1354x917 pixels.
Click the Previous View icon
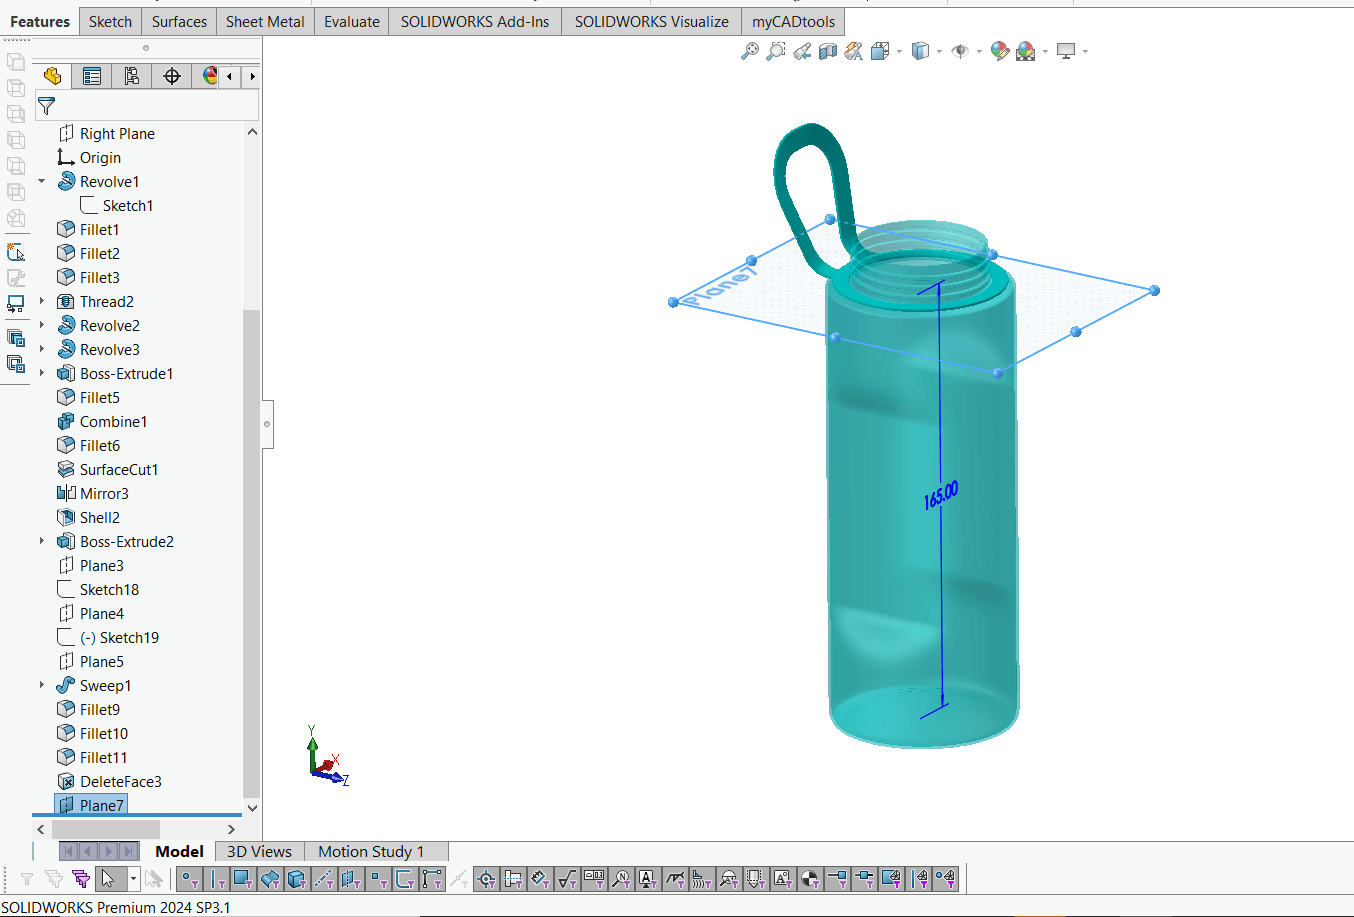[x=801, y=51]
